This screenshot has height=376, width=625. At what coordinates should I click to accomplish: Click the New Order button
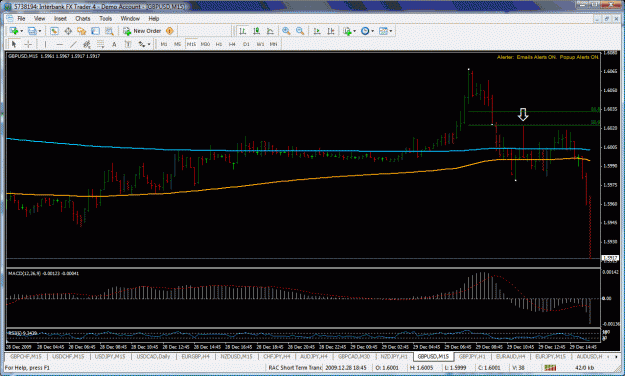[x=142, y=31]
